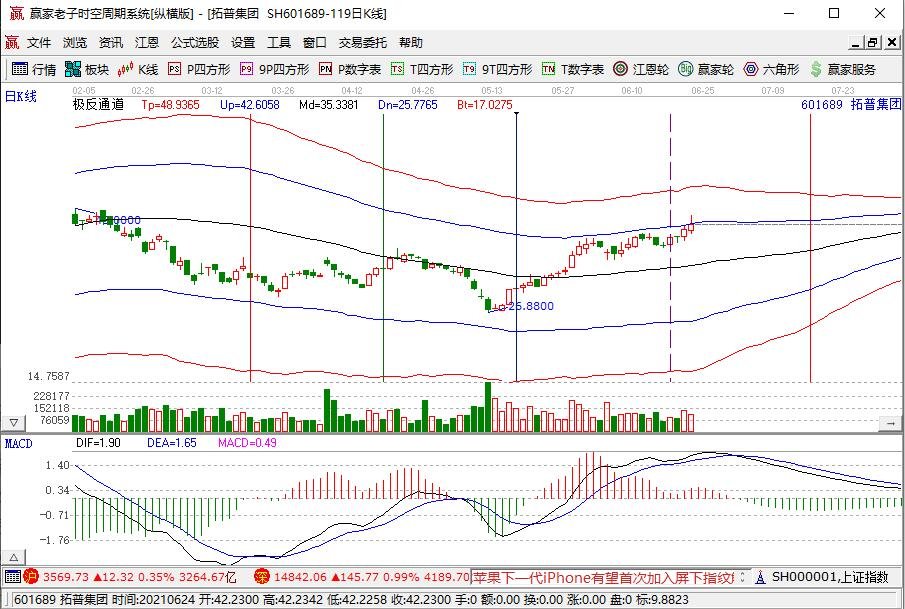
Task: Open the 帮助 menu
Action: pos(410,42)
